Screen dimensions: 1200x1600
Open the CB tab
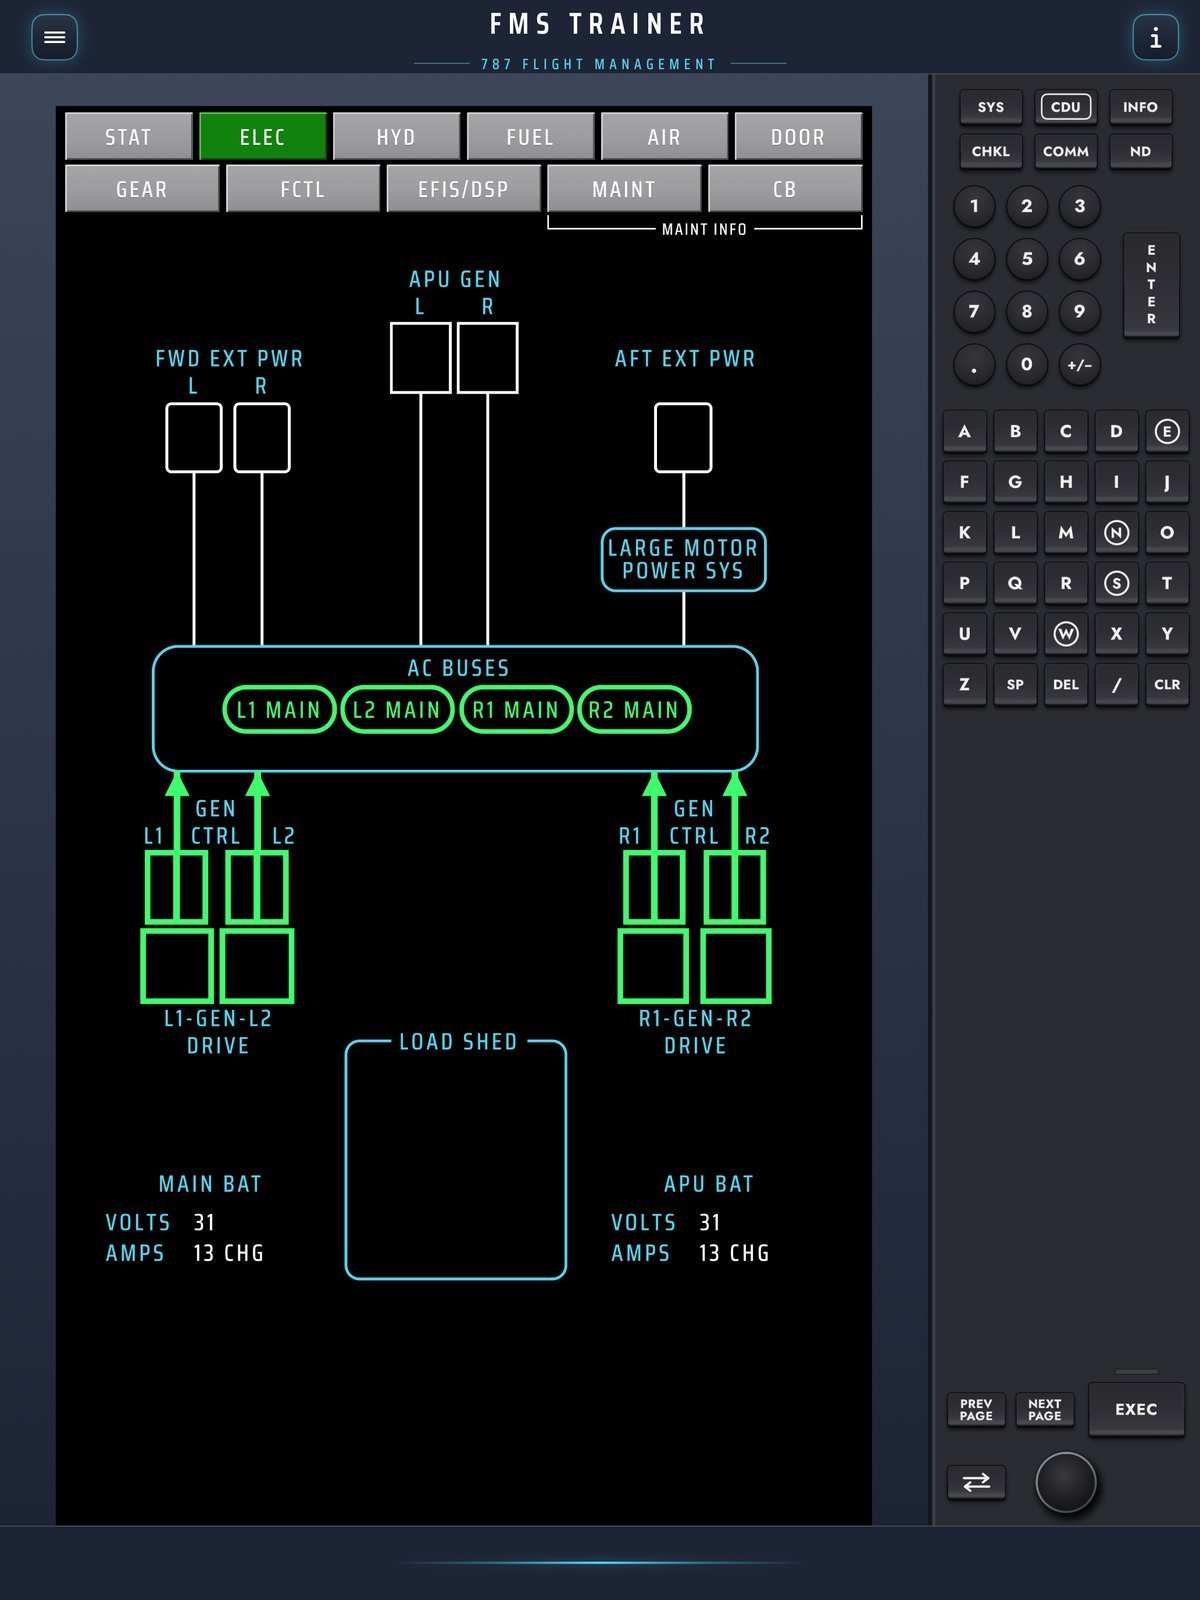pos(785,189)
